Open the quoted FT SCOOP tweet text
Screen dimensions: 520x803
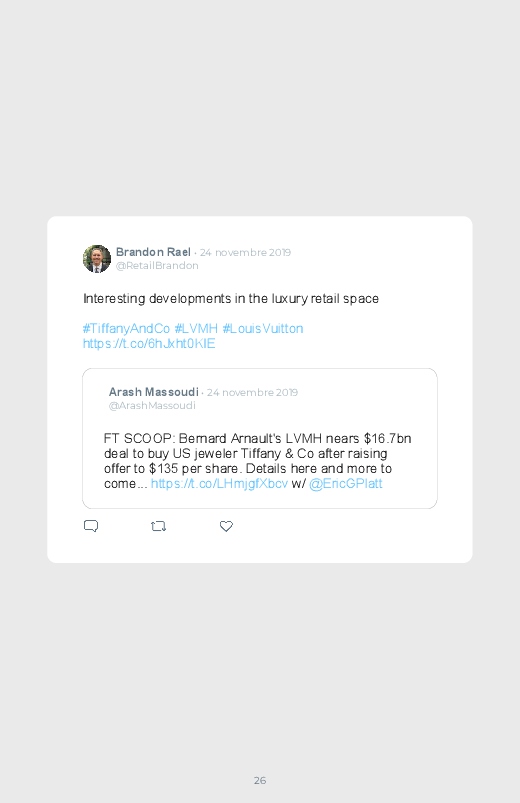point(258,461)
